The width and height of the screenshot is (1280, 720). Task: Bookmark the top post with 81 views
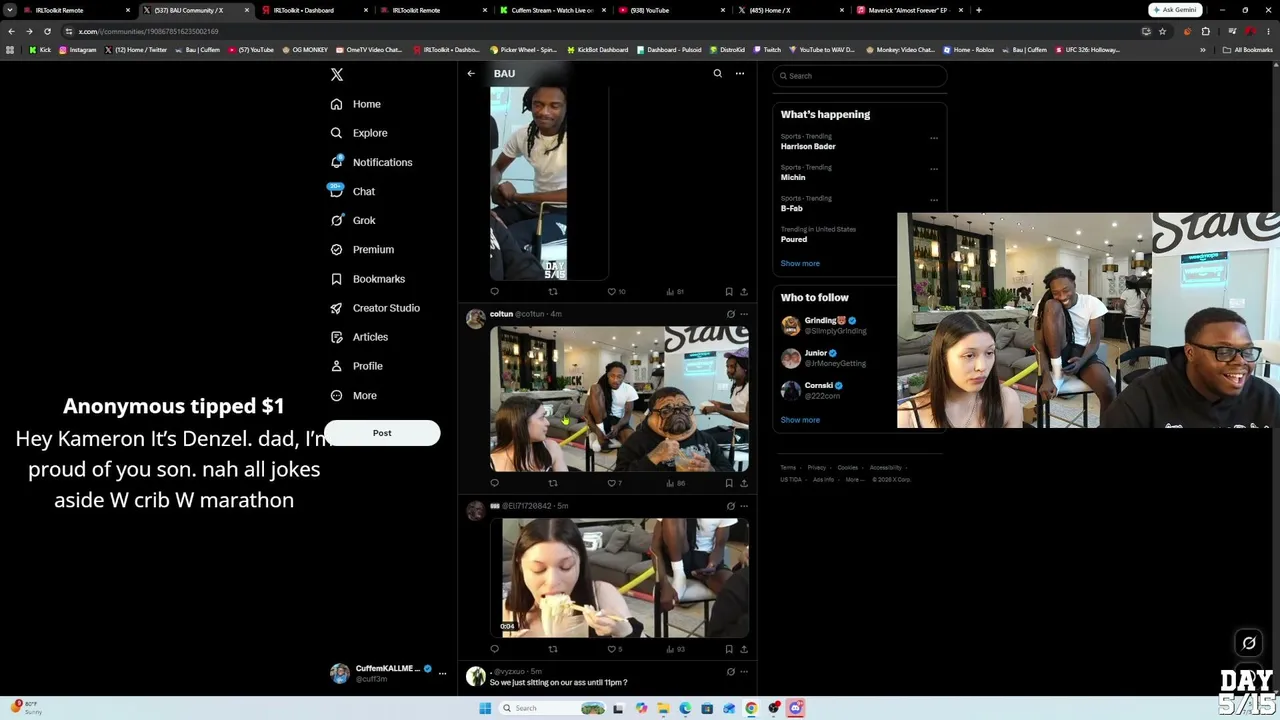[729, 292]
